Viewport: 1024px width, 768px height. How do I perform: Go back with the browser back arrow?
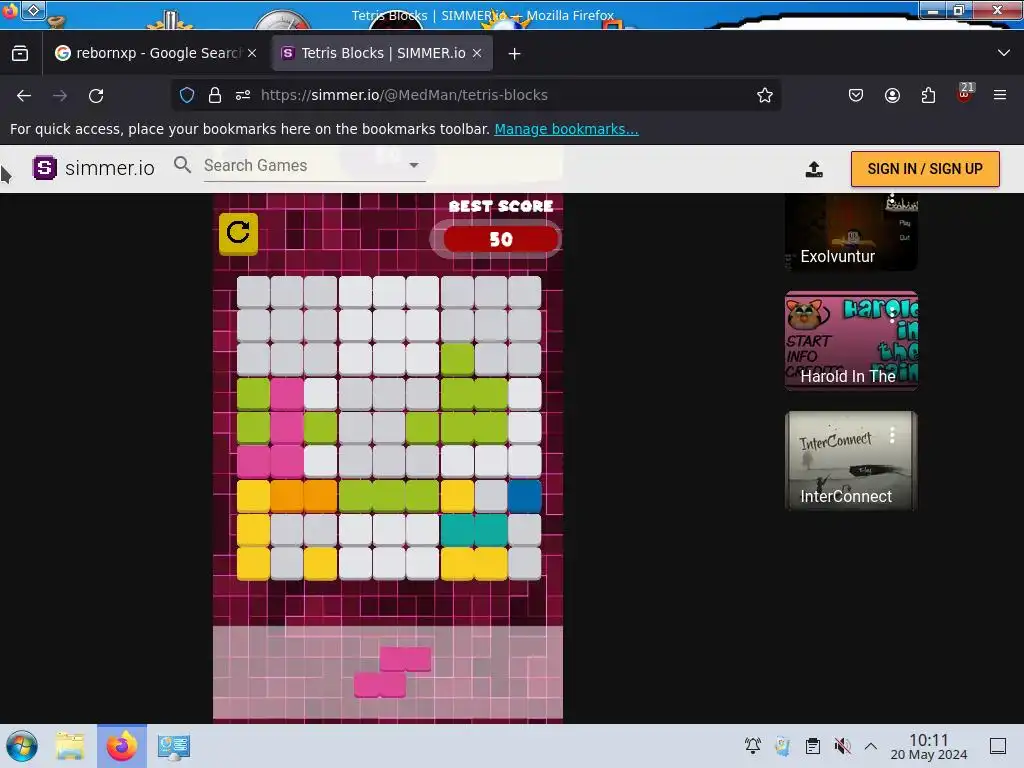24,95
